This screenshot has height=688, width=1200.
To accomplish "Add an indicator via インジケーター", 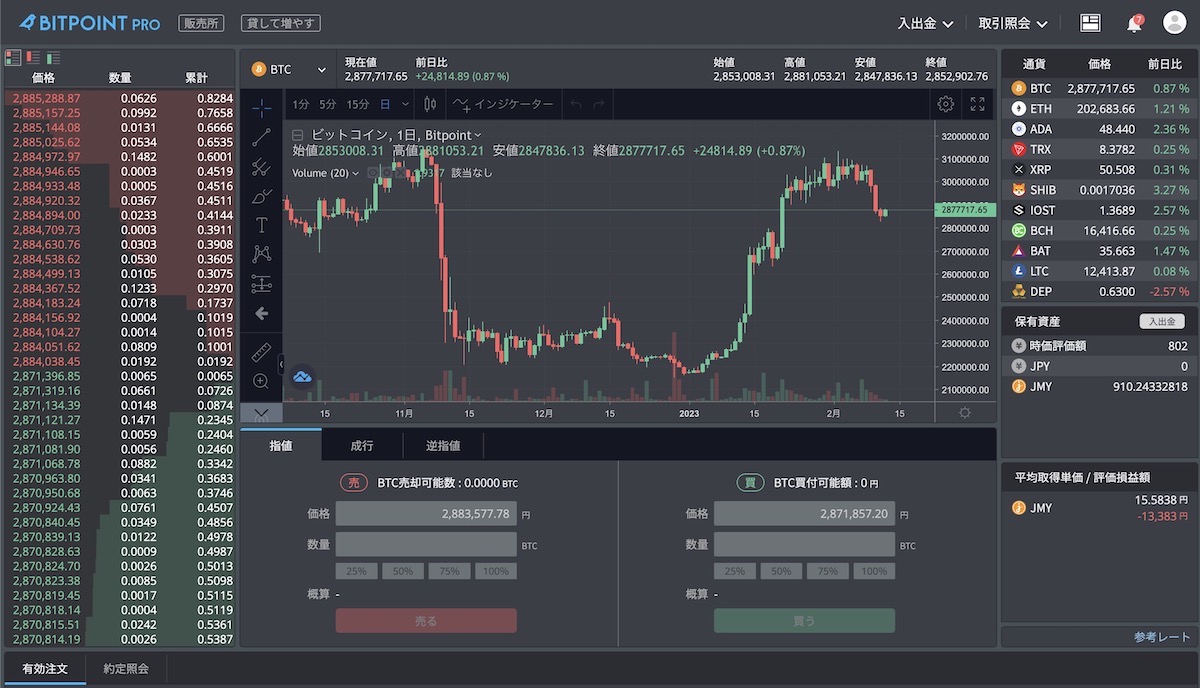I will pos(503,104).
